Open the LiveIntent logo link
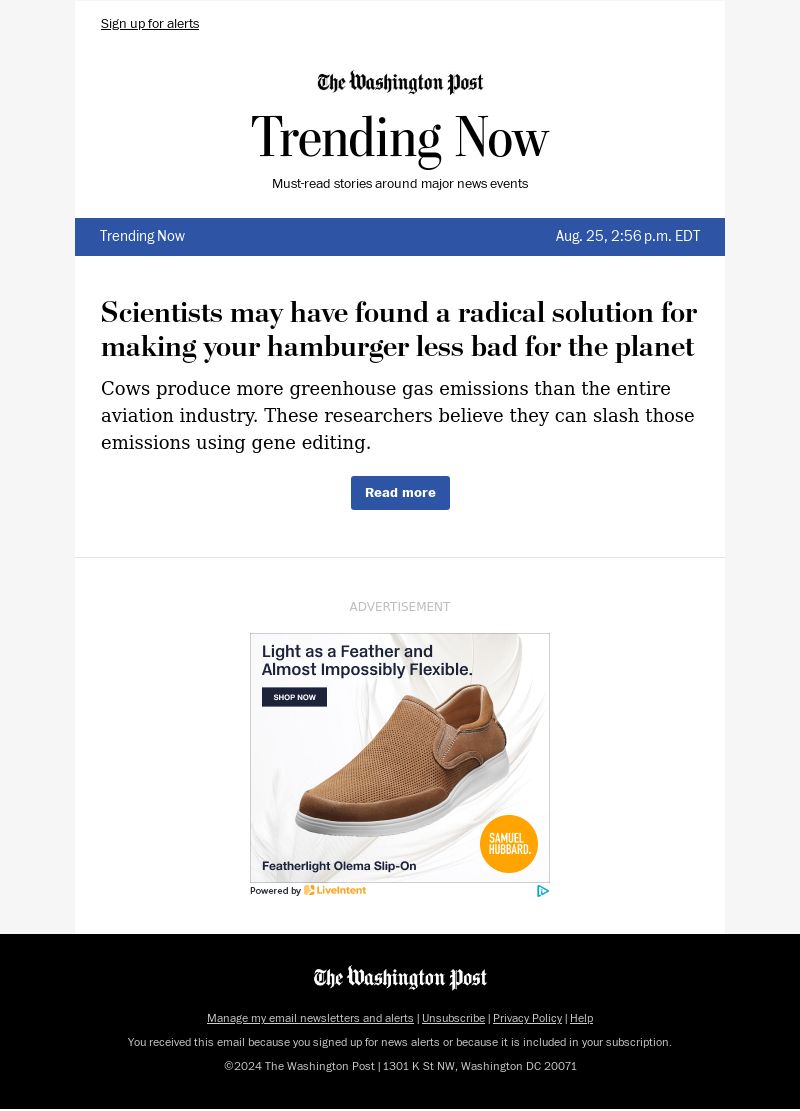800x1111 pixels. pos(336,891)
